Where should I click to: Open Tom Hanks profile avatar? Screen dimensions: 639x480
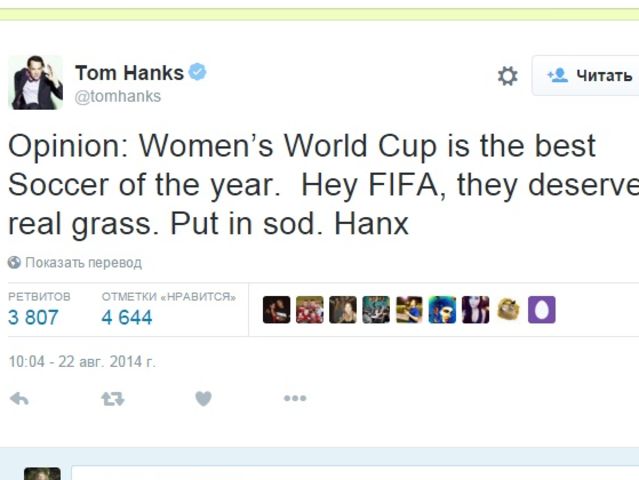35,82
